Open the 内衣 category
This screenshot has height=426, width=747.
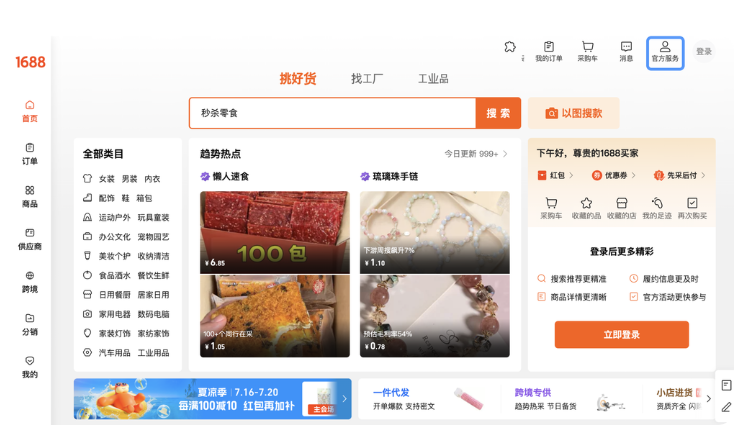tap(152, 179)
